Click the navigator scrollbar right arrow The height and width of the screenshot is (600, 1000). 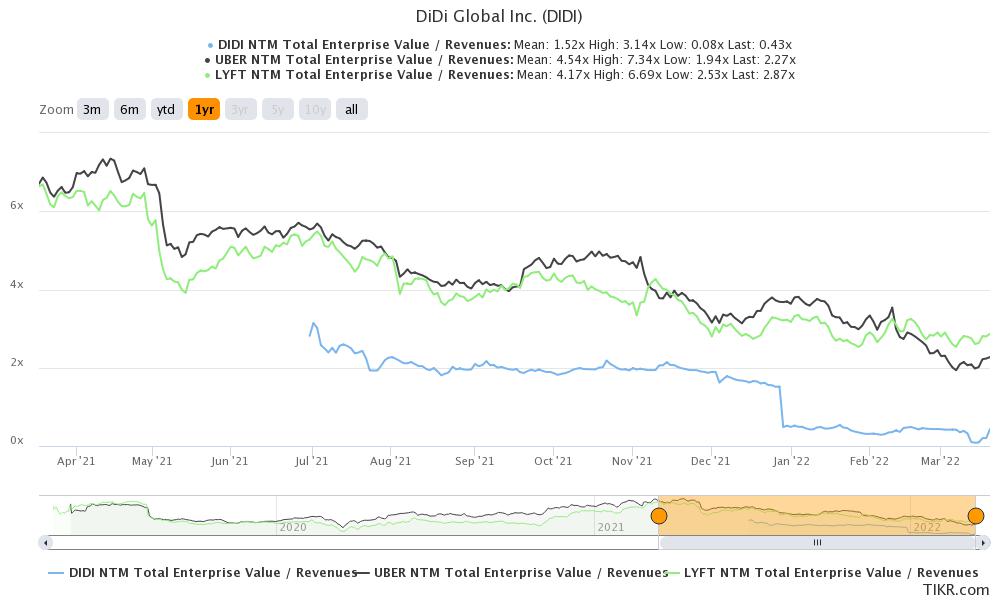tap(983, 543)
